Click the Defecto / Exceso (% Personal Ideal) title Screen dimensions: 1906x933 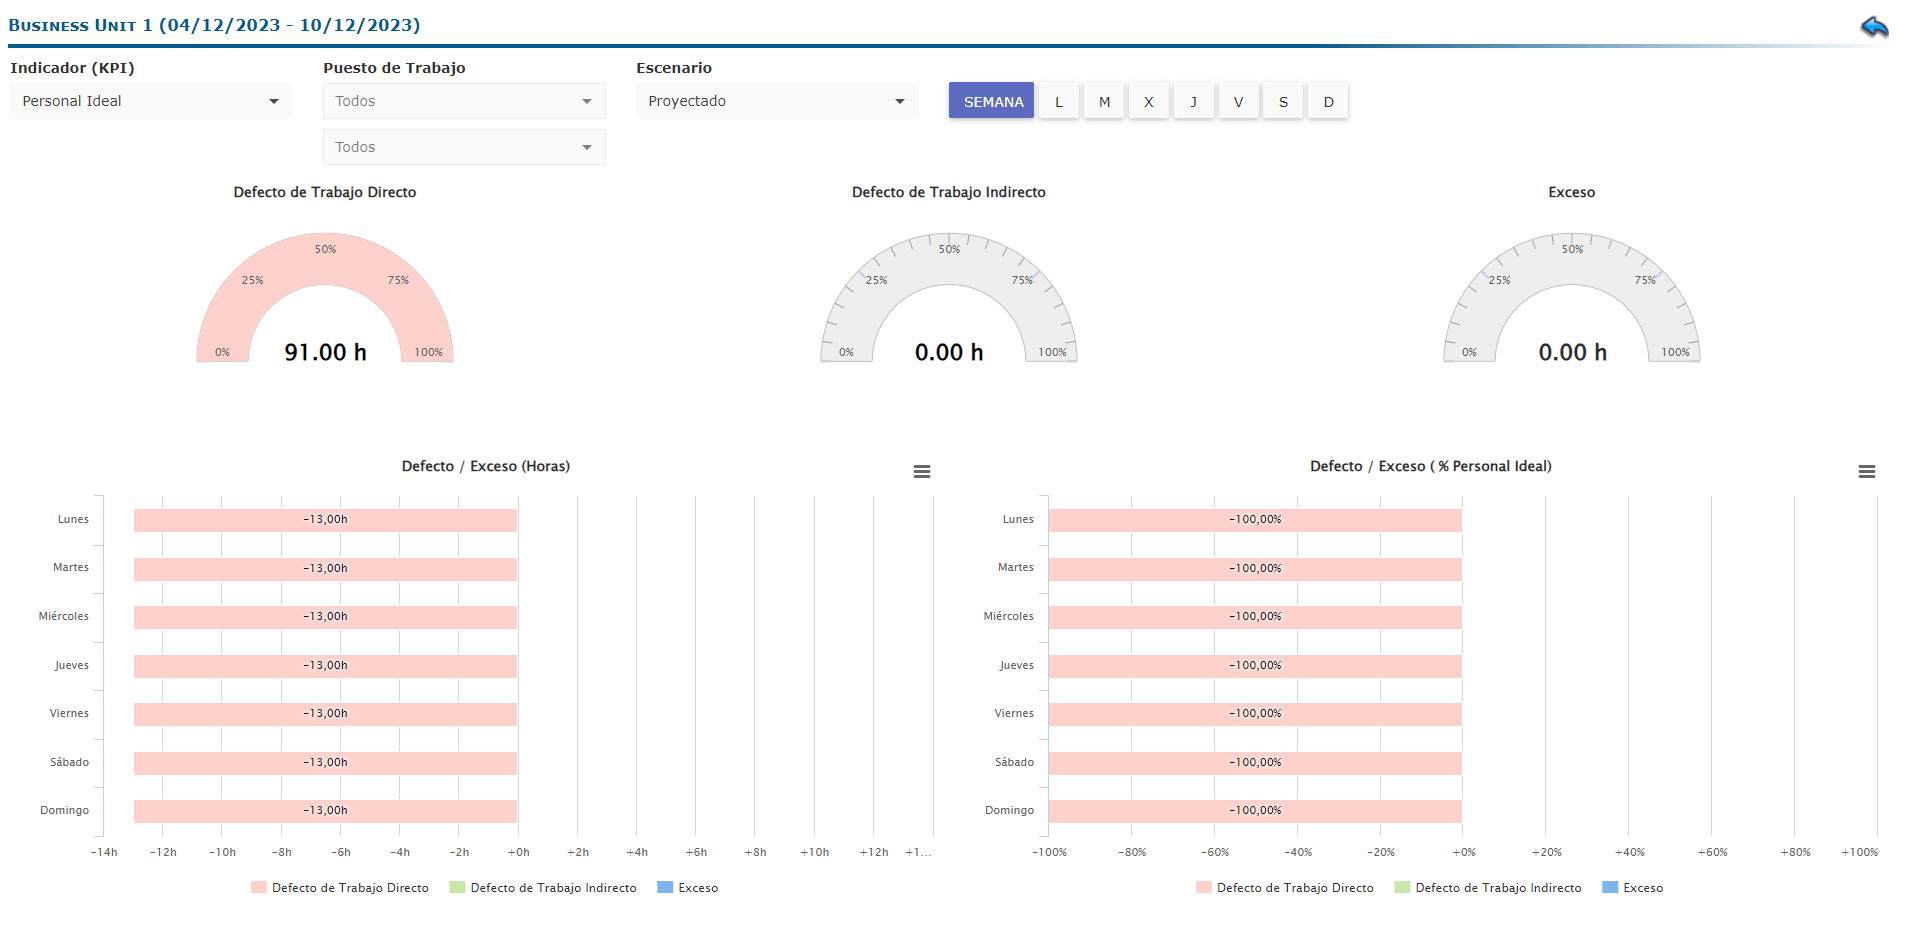(1431, 467)
